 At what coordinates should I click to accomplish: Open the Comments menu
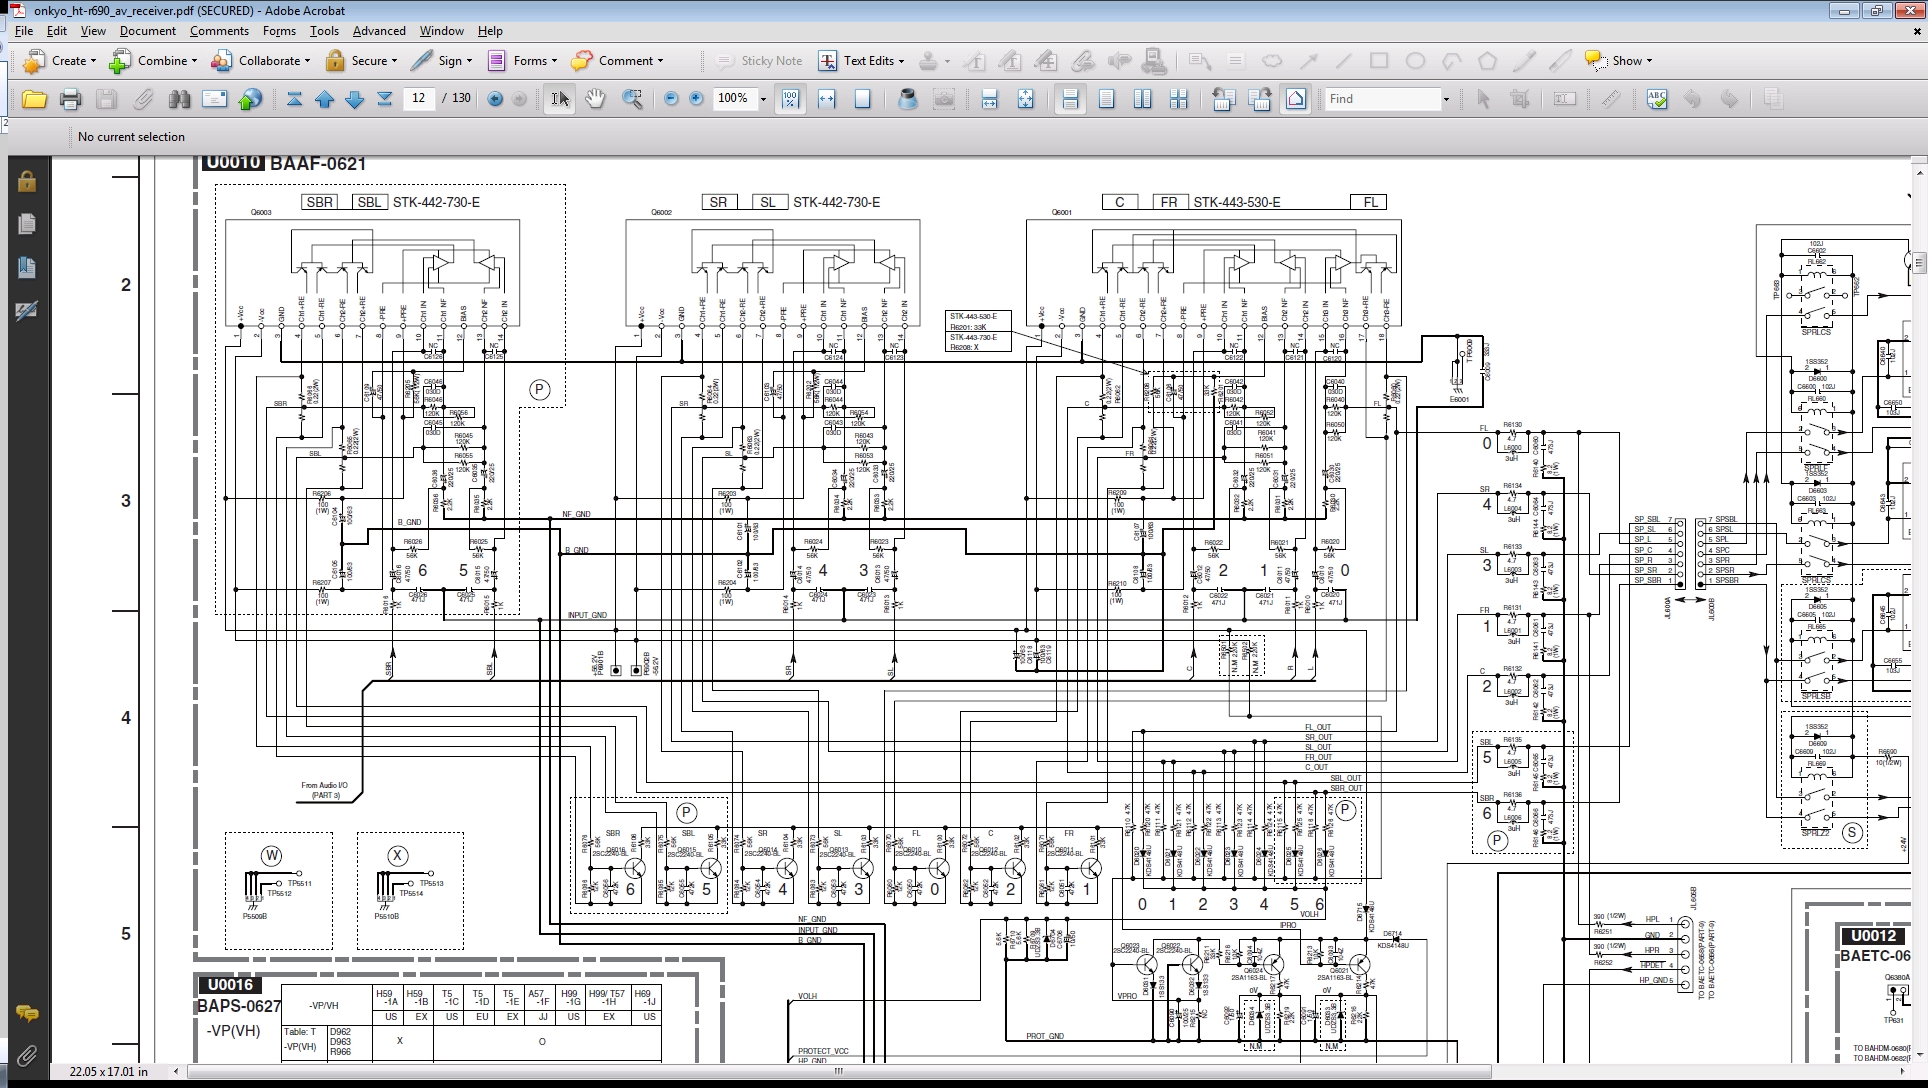coord(219,31)
